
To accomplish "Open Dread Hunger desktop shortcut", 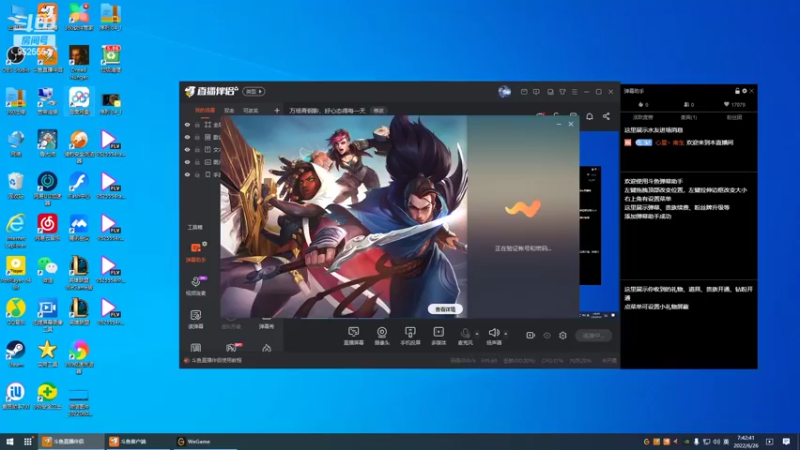I will coord(79,62).
